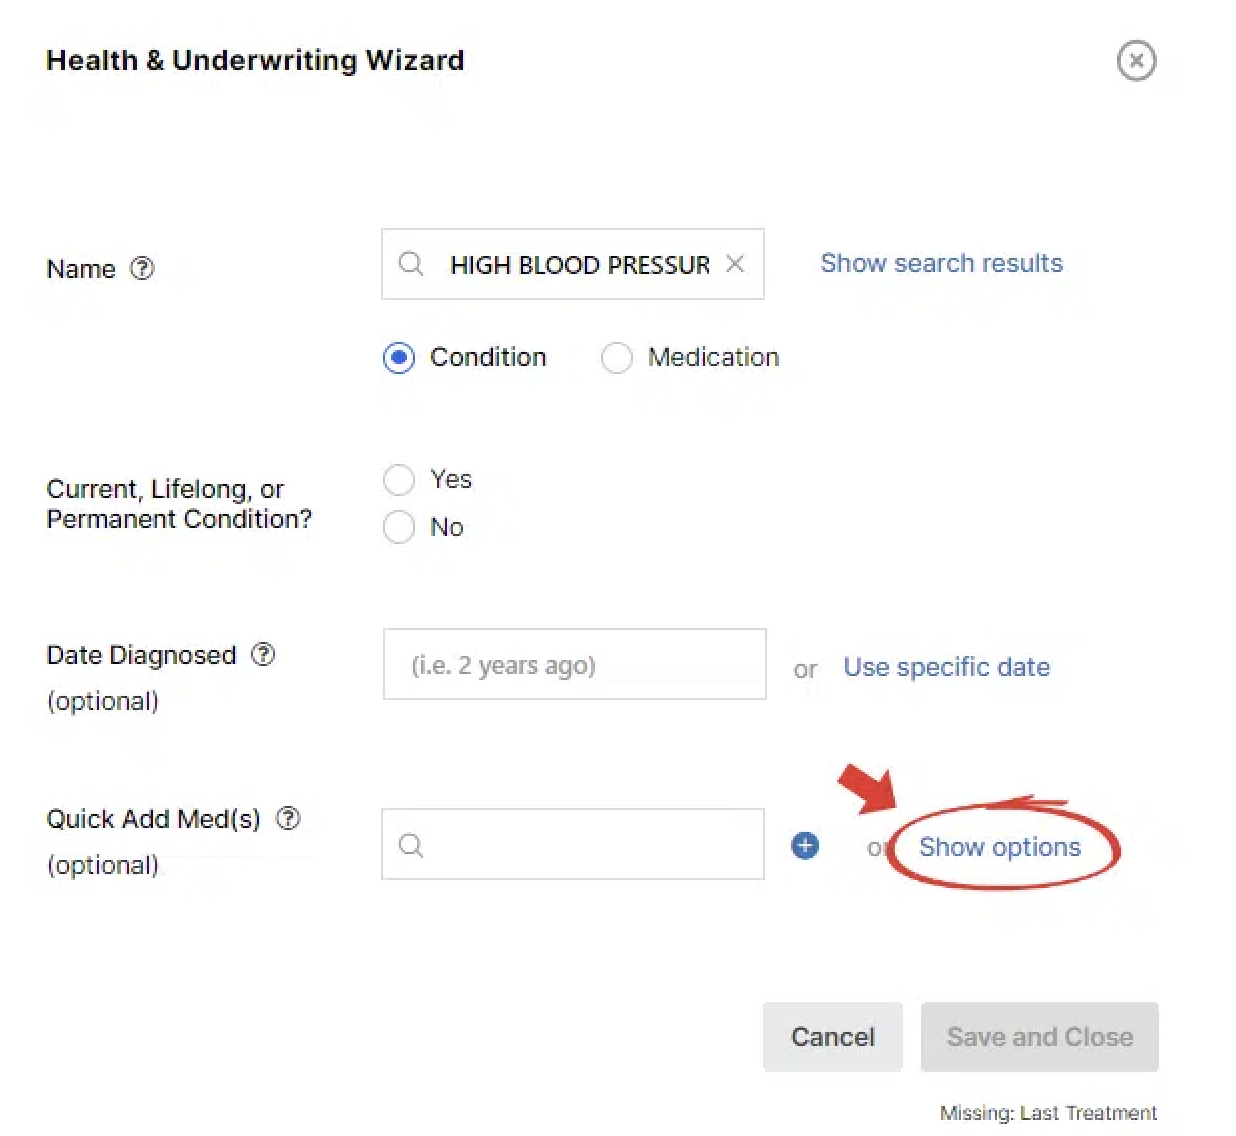Click the Save and Close button

1039,1037
